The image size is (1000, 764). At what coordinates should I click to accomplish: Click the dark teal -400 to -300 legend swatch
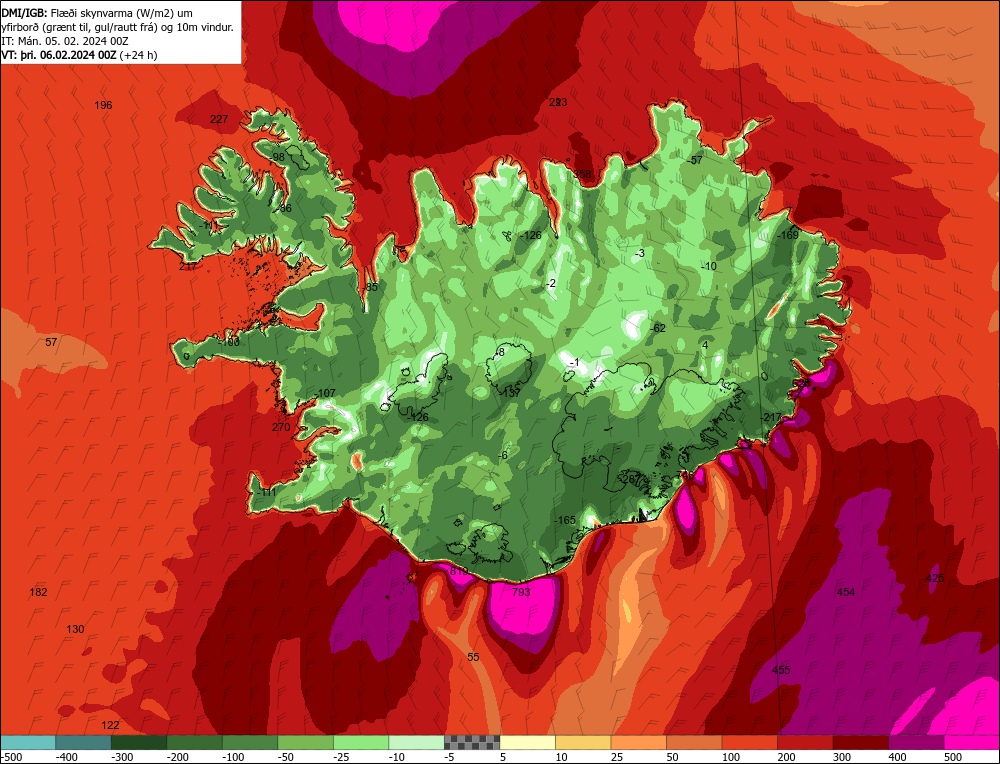coord(83,742)
